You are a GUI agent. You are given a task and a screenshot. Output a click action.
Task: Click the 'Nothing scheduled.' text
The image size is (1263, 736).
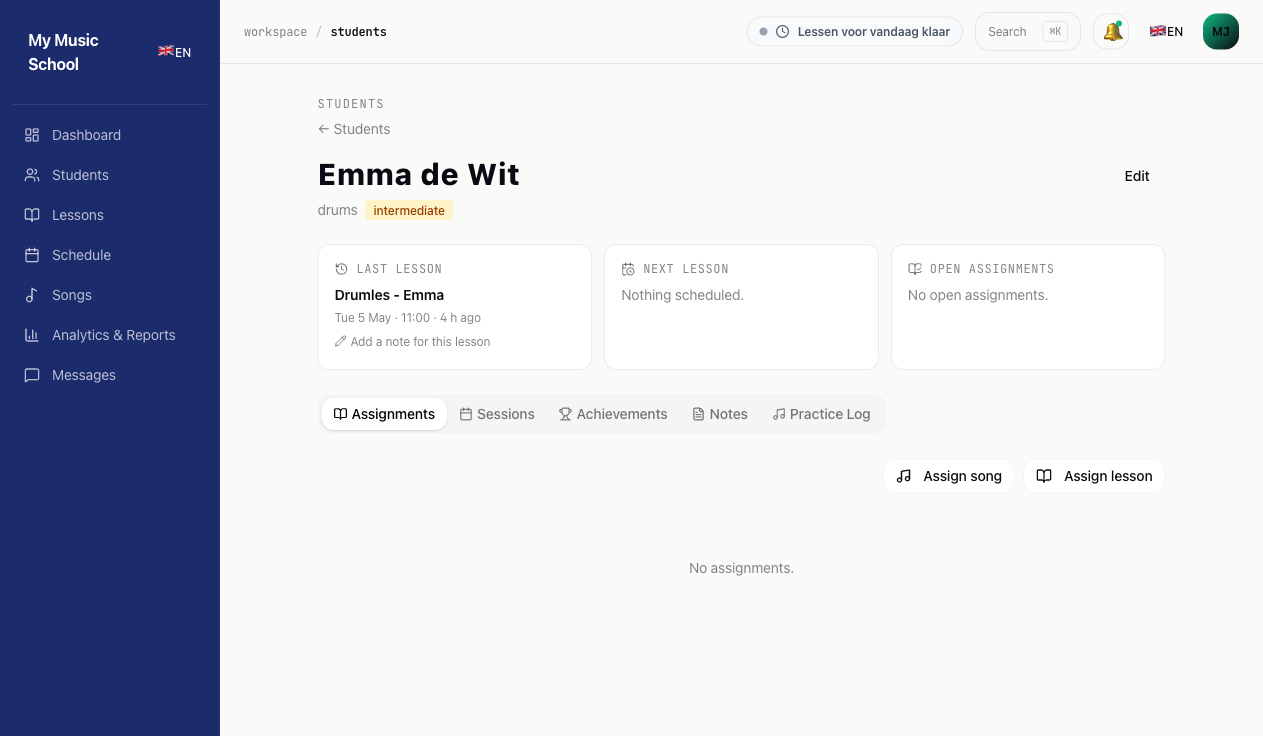click(683, 295)
